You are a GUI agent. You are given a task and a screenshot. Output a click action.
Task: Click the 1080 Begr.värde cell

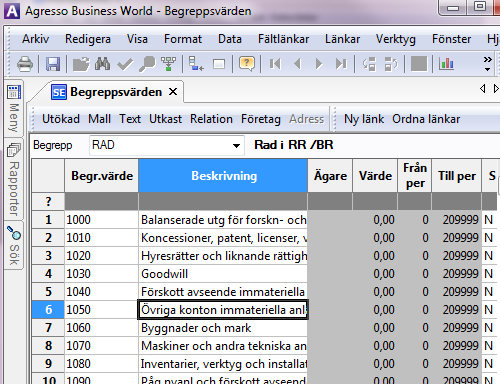[102, 364]
